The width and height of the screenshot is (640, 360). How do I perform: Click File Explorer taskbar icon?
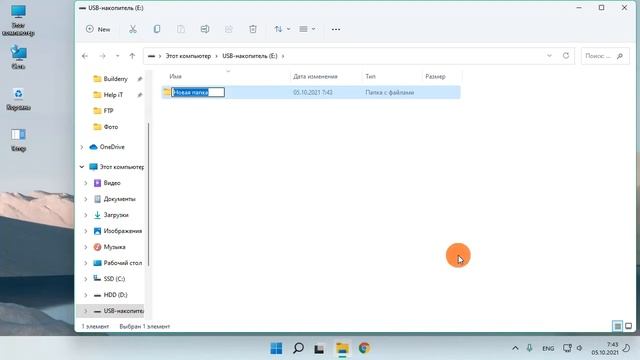[342, 348]
